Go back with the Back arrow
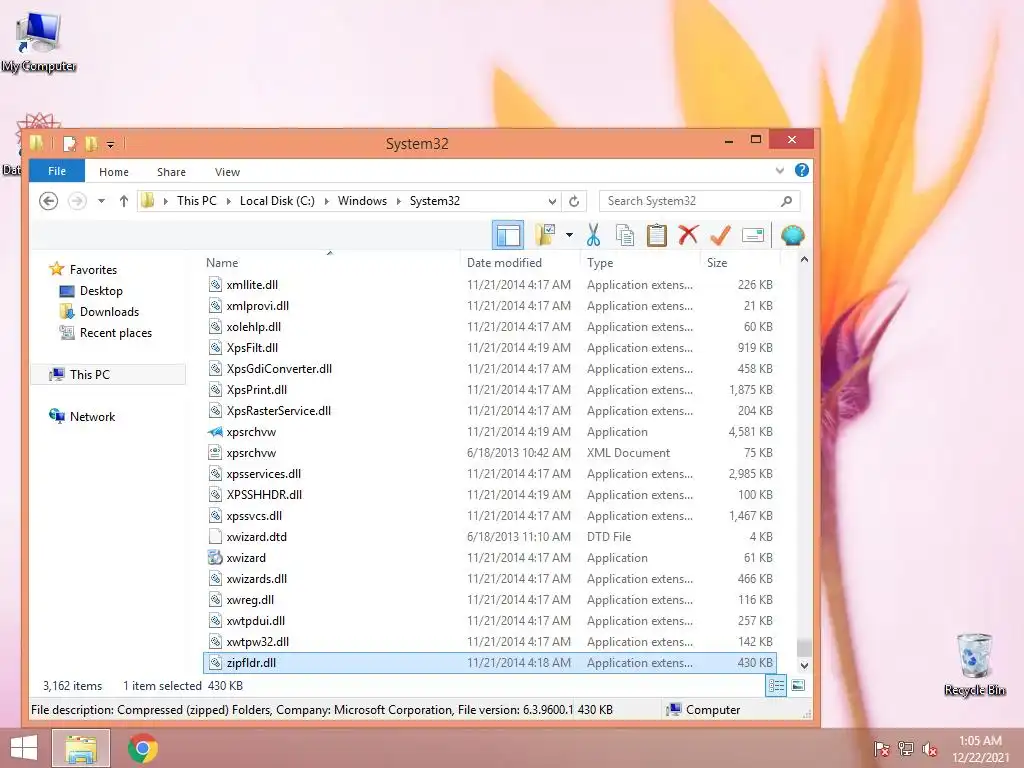This screenshot has width=1024, height=768. click(48, 200)
